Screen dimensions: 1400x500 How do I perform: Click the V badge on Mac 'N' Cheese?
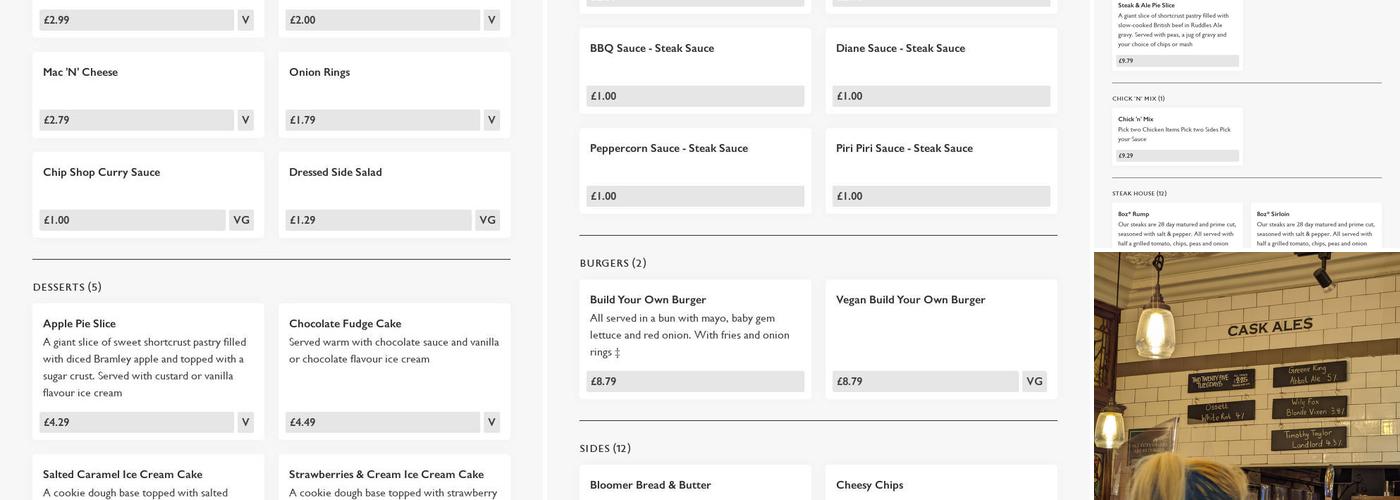(x=245, y=120)
